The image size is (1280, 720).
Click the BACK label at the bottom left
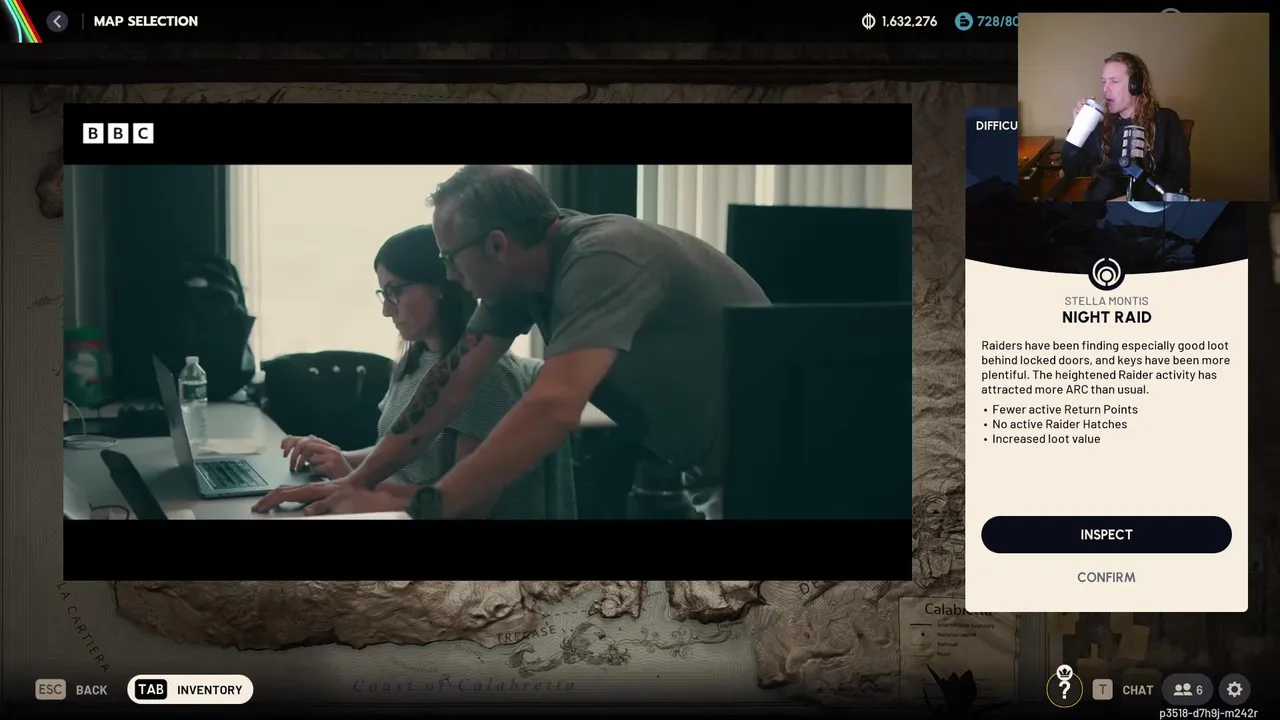pyautogui.click(x=91, y=690)
